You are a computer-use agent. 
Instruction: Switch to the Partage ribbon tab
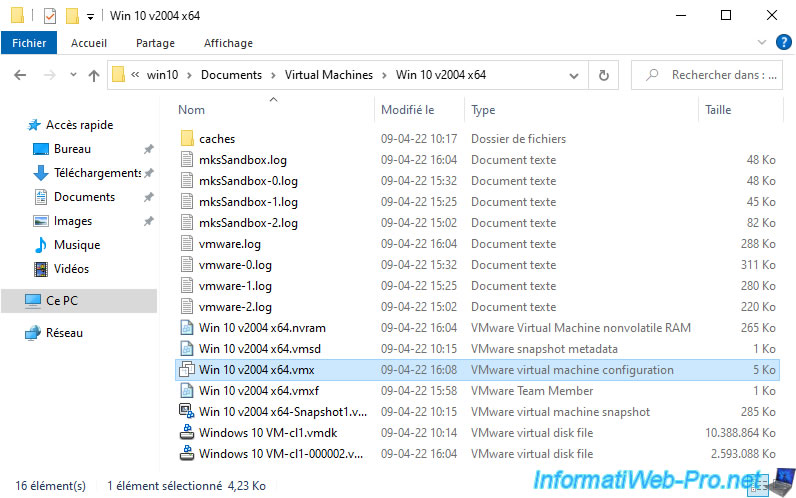click(x=155, y=43)
